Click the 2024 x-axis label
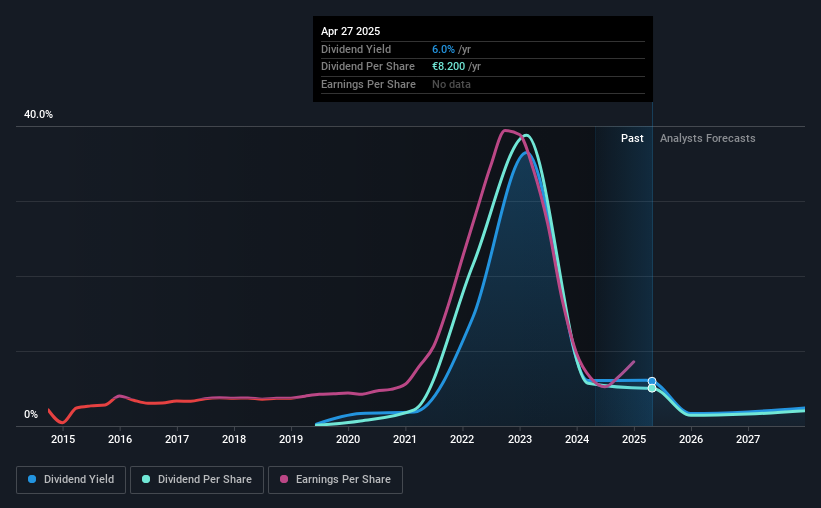The height and width of the screenshot is (508, 821). [x=577, y=439]
